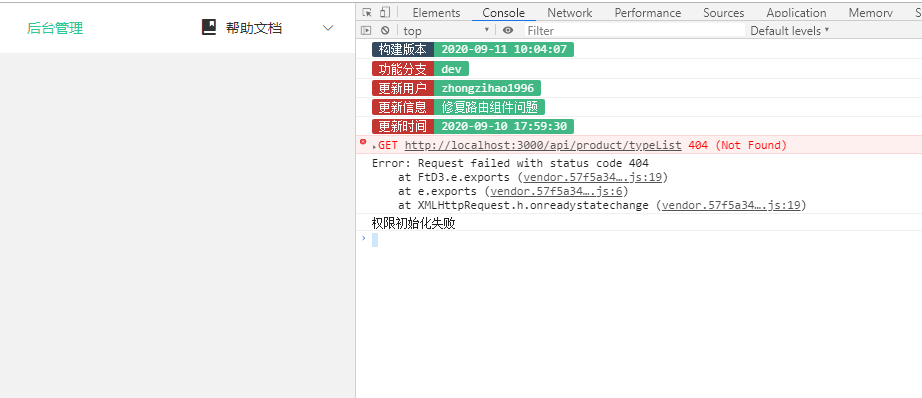Click the 后台管理 title link
The image size is (922, 398).
pyautogui.click(x=55, y=28)
